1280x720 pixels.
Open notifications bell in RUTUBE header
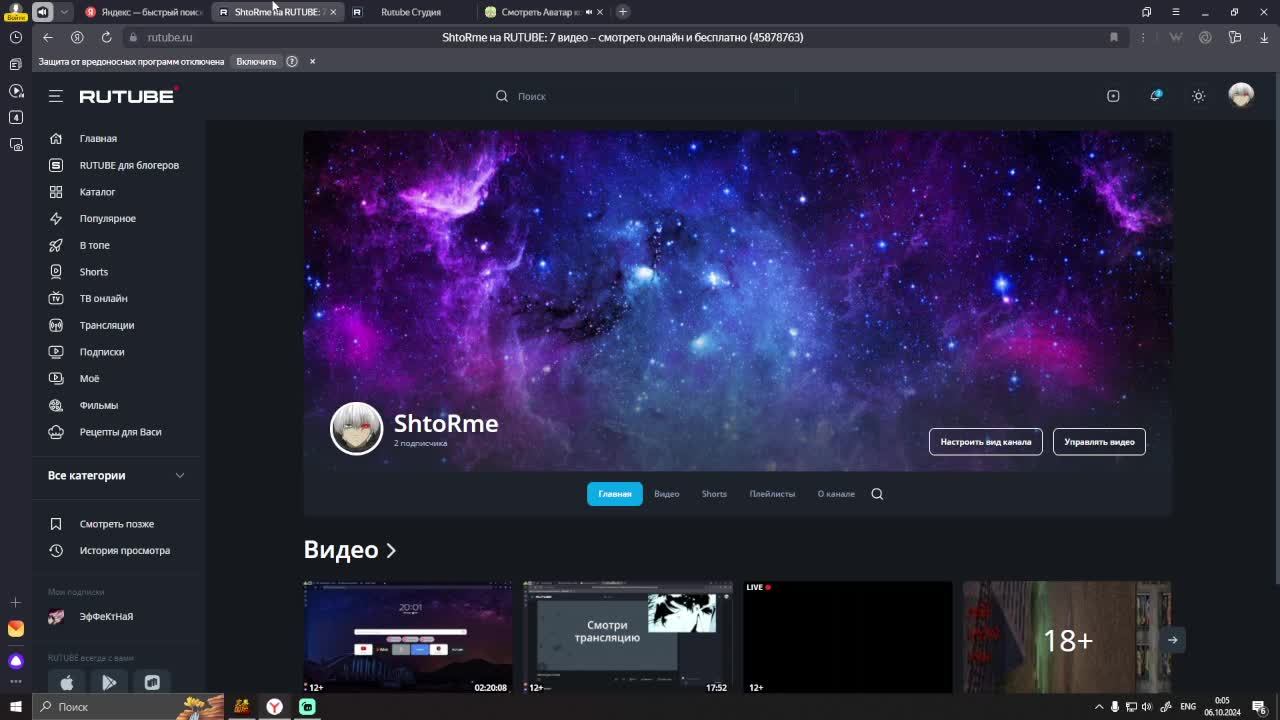pos(1156,96)
